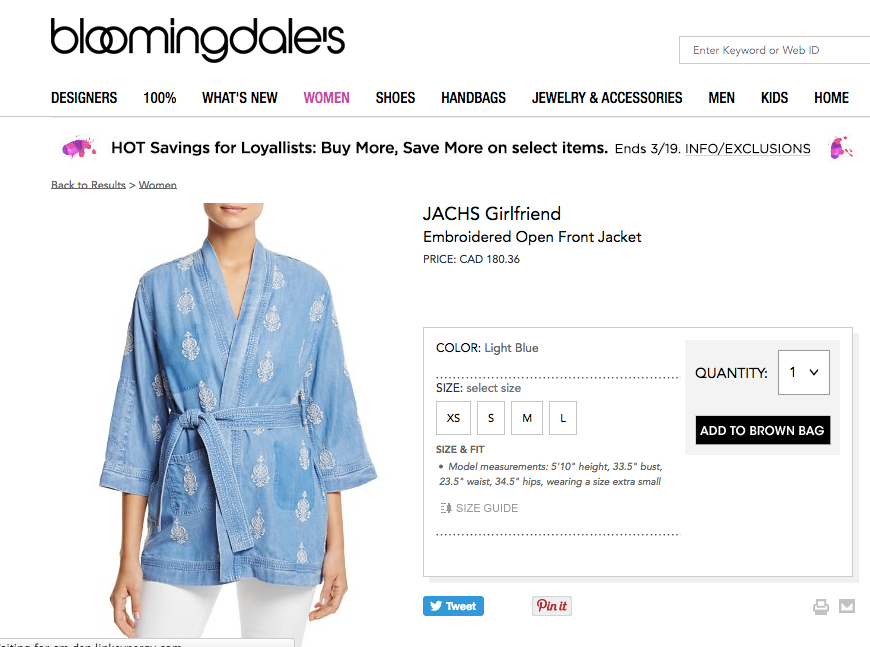Click the email envelope icon
Screen dimensions: 870x647
(847, 606)
